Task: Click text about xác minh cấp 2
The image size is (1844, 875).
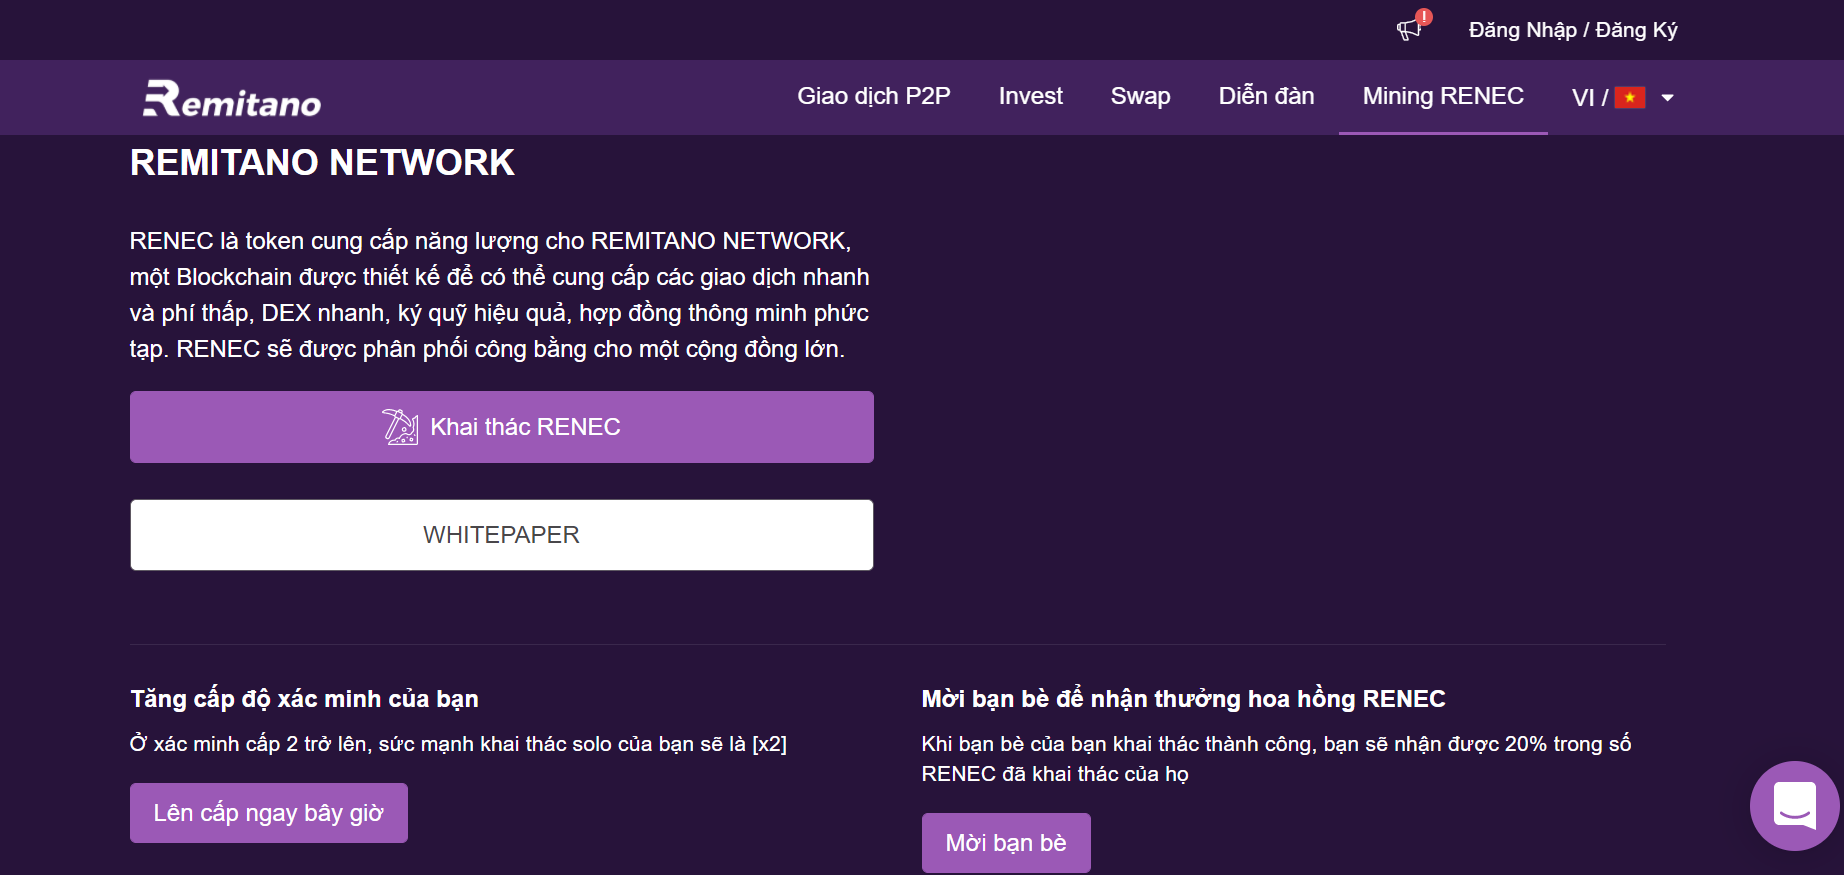Action: pyautogui.click(x=458, y=744)
